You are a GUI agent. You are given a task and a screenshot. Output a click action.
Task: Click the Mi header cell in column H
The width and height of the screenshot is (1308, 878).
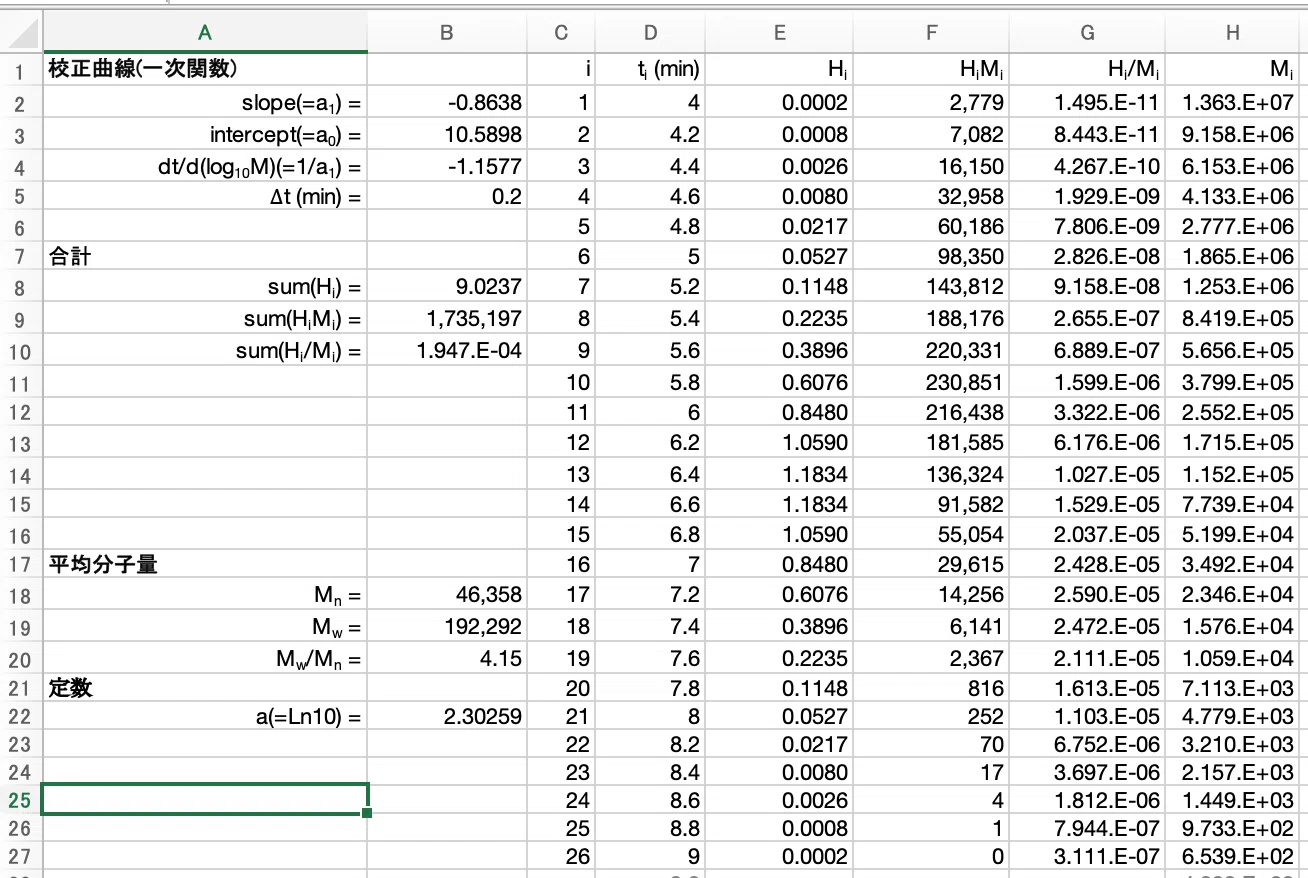tap(1233, 69)
